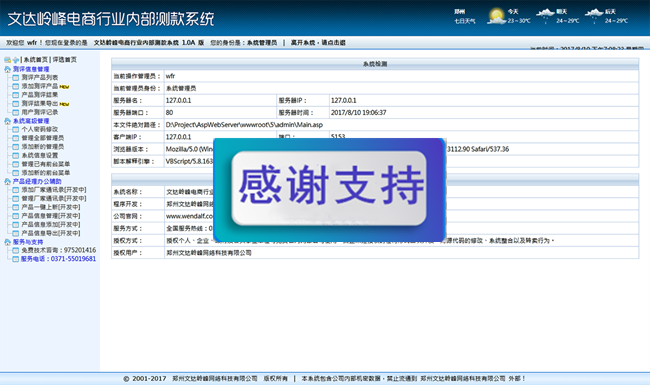Screen dimensions: 650x385
Task: Click the file path ending in Main.asp
Action: click(244, 125)
